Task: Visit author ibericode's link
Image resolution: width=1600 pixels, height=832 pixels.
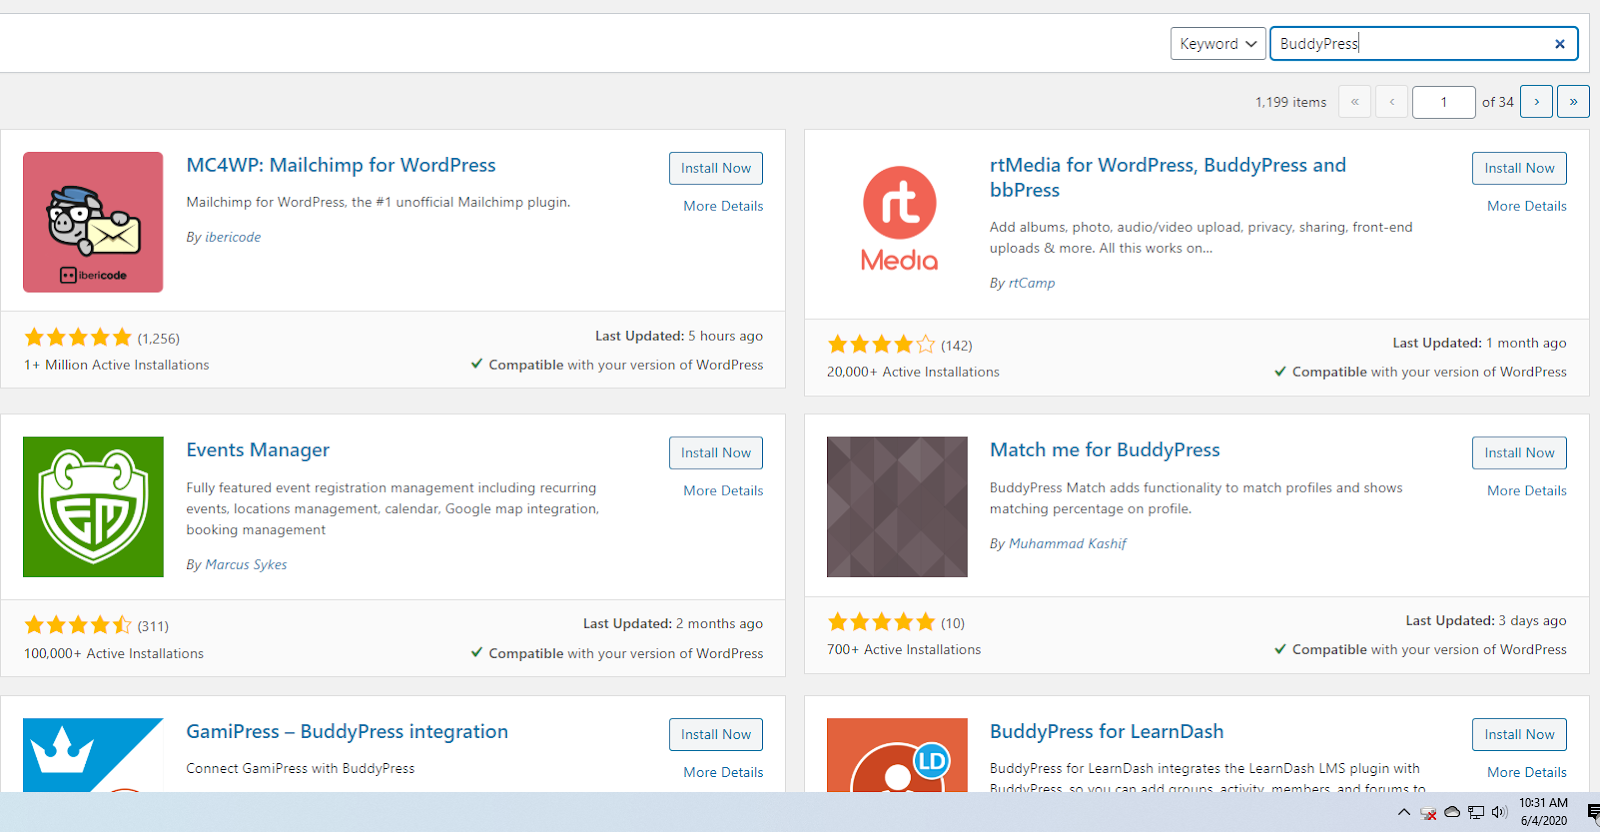Action: [x=233, y=237]
